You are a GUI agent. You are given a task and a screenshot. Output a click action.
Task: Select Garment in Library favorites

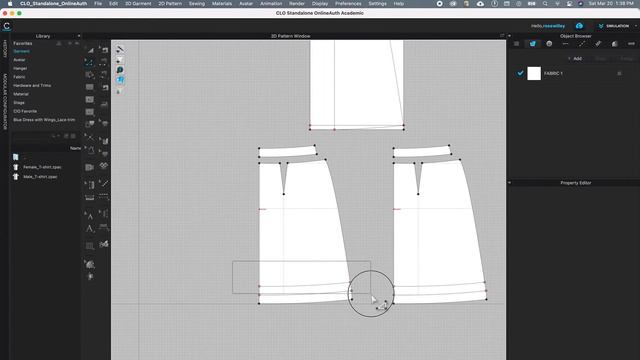pos(21,51)
